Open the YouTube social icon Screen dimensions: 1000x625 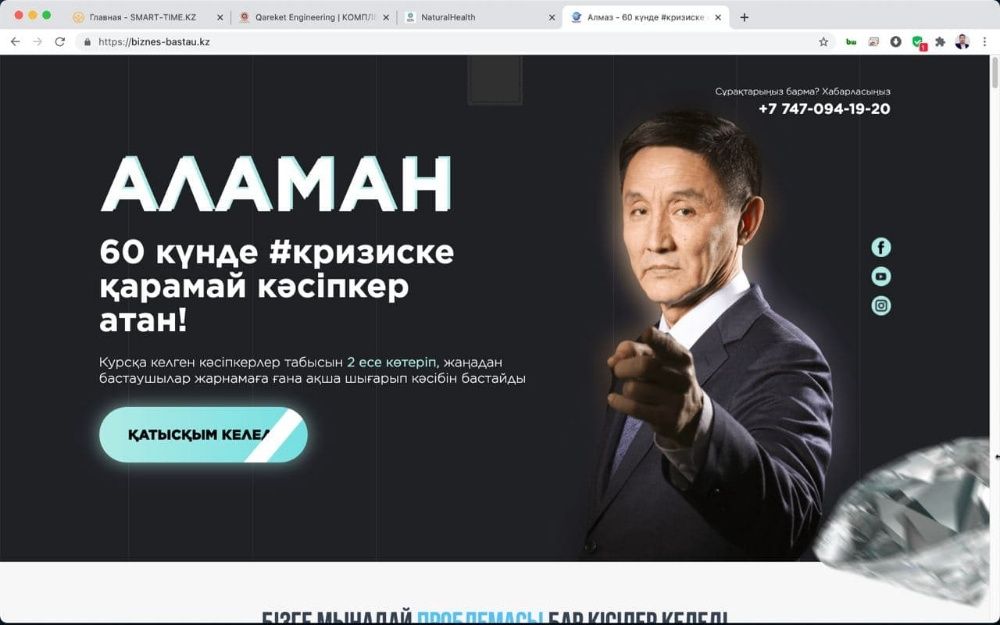click(x=881, y=276)
